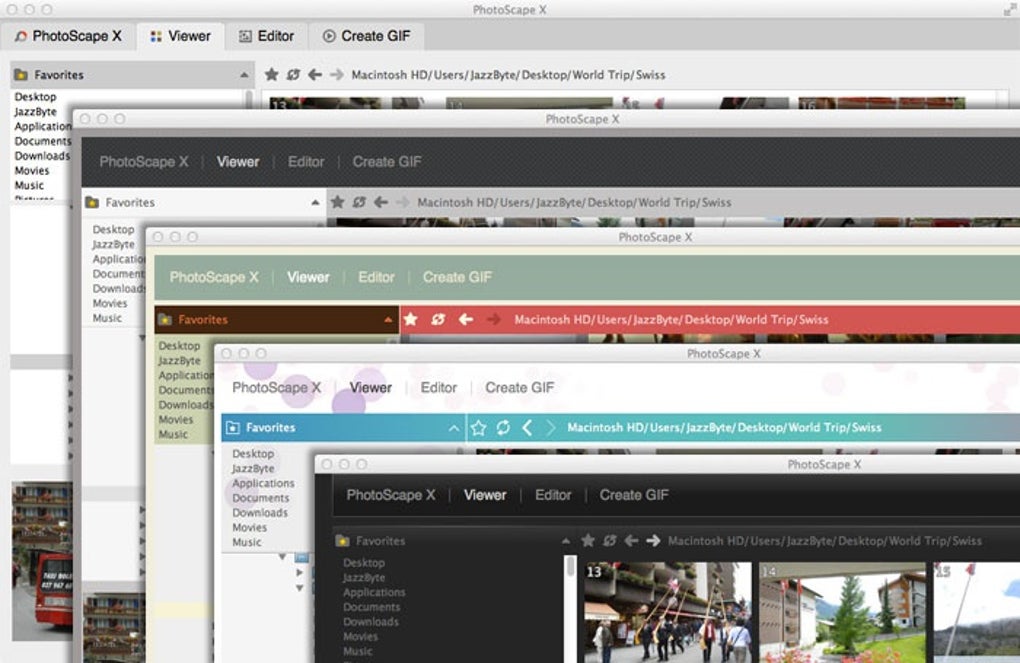This screenshot has height=663, width=1020.
Task: Open Editor in the green theme window
Action: tap(376, 277)
